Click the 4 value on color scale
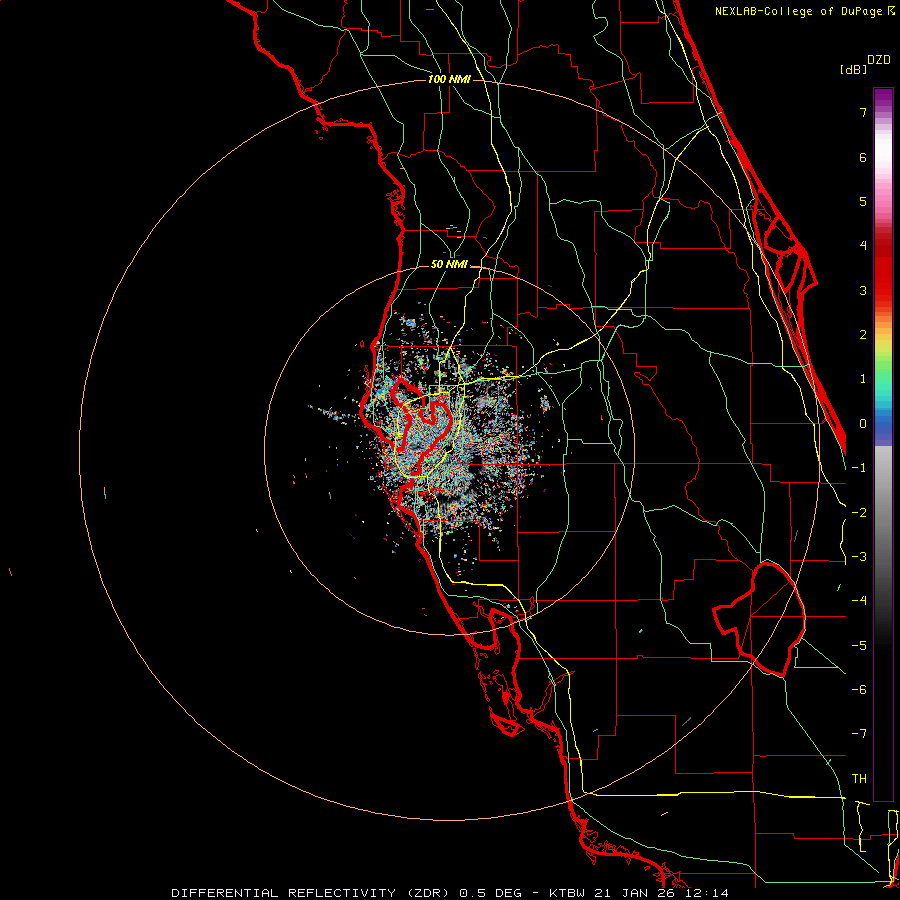 pos(863,246)
